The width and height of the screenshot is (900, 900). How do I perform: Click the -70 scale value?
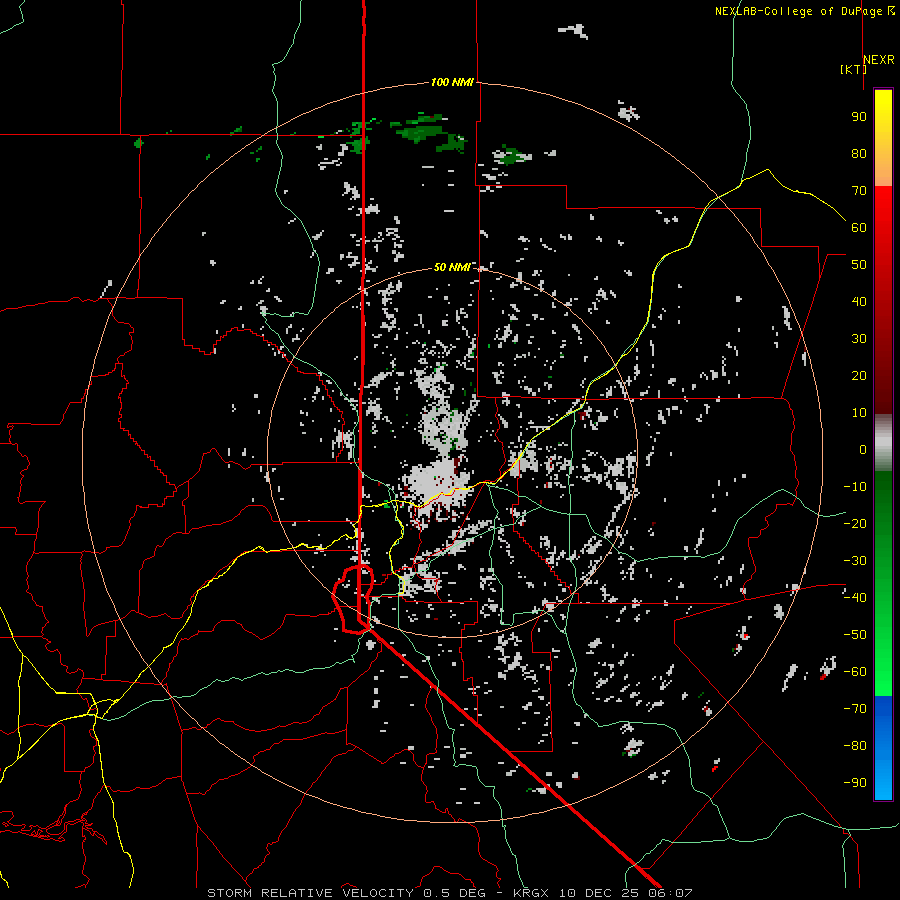tap(855, 709)
